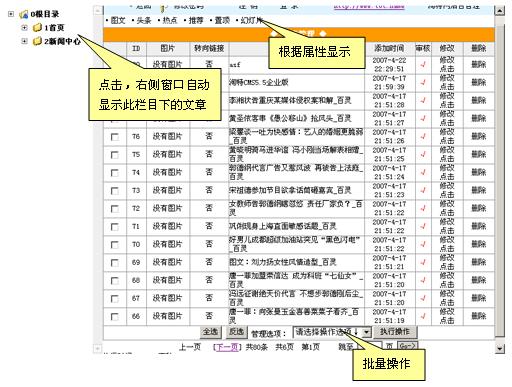Click the 审核 checkmark icon for ID 72
512x387 pixels.
(423, 208)
